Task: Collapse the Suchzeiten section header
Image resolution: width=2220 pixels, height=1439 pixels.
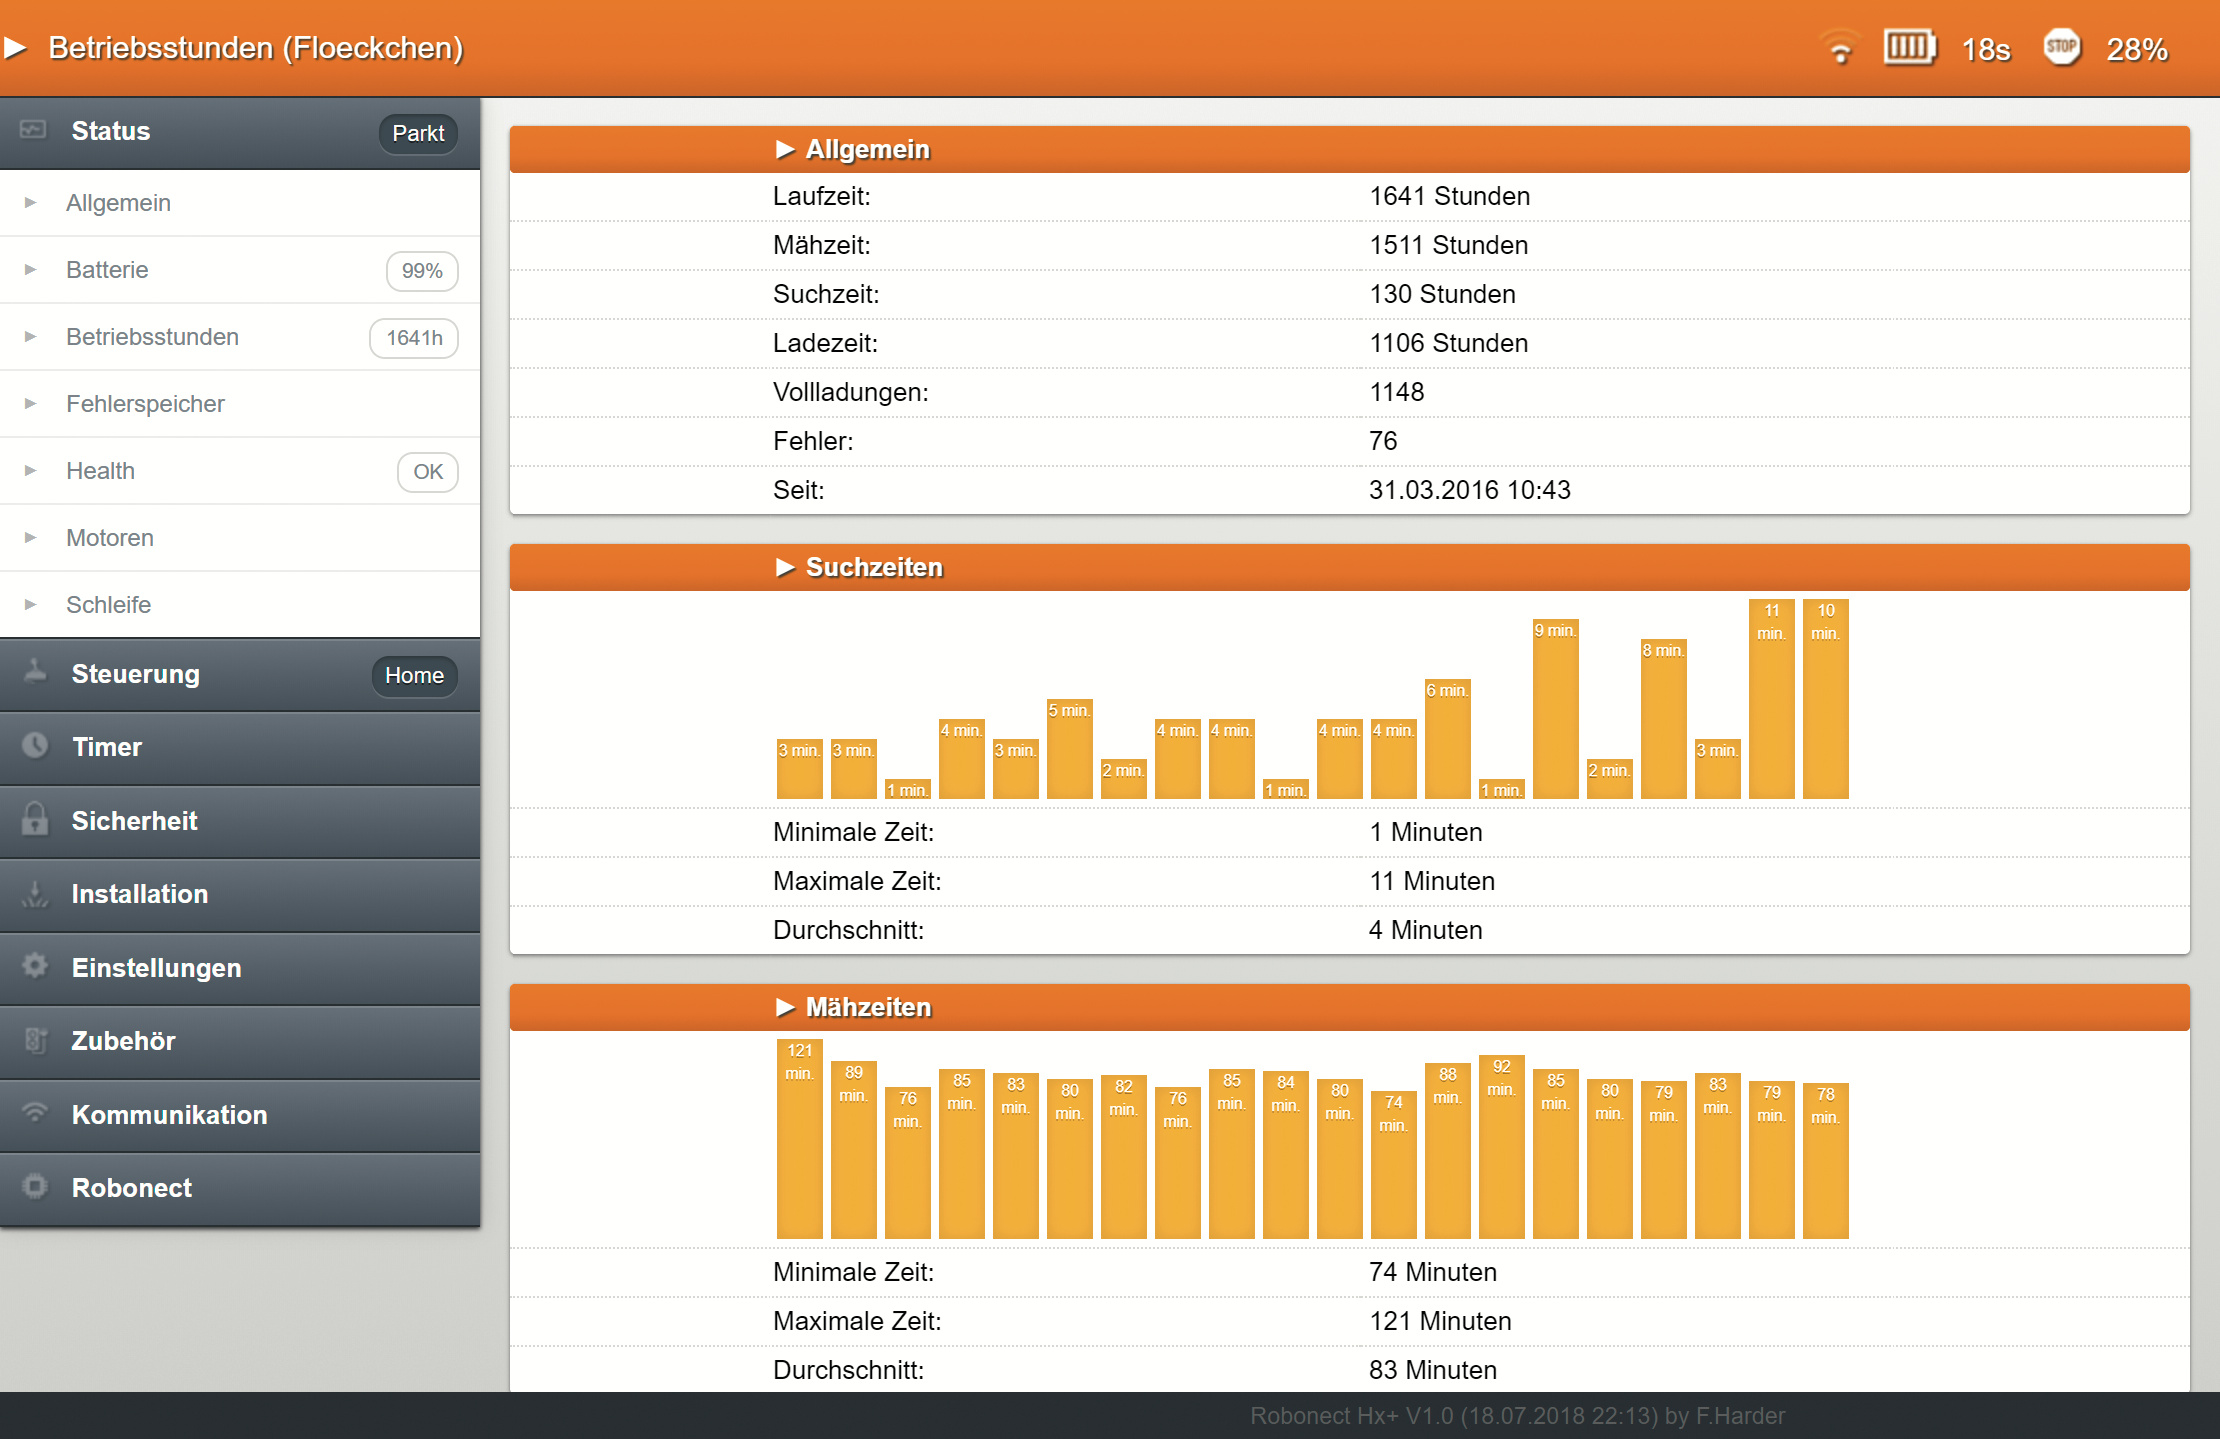Action: point(873,567)
